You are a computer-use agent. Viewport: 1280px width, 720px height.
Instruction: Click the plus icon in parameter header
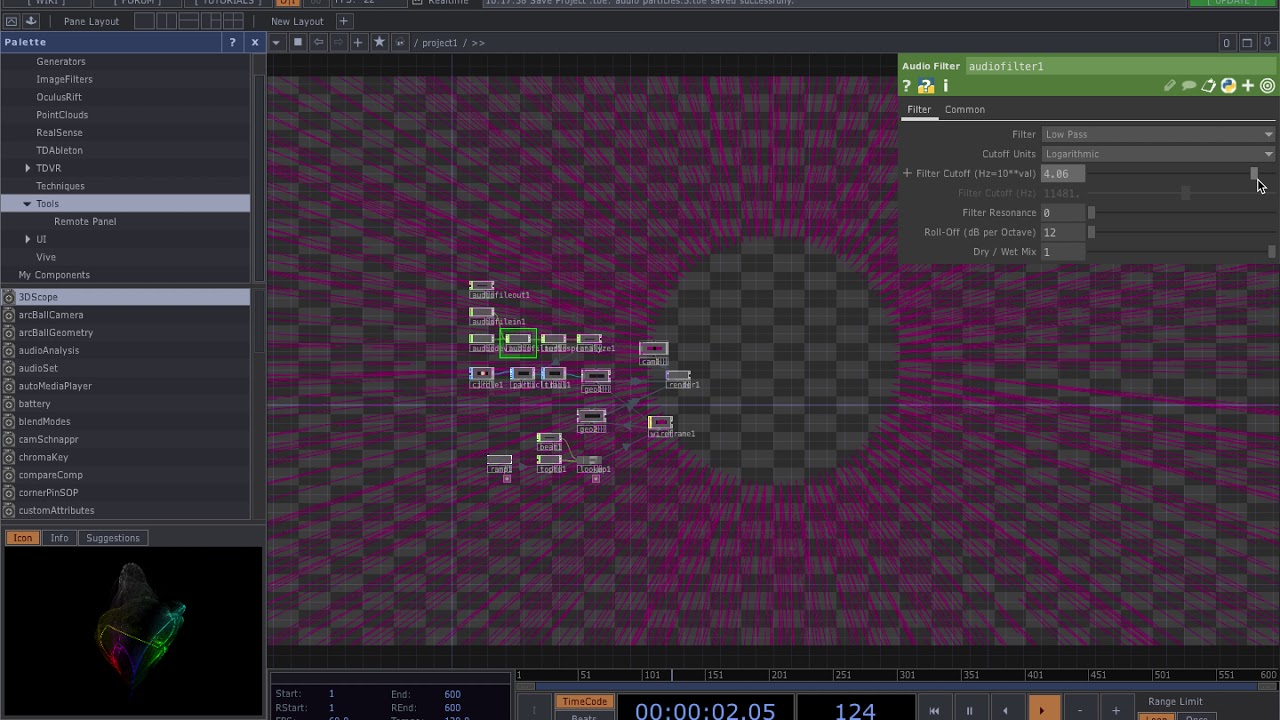click(x=1248, y=86)
